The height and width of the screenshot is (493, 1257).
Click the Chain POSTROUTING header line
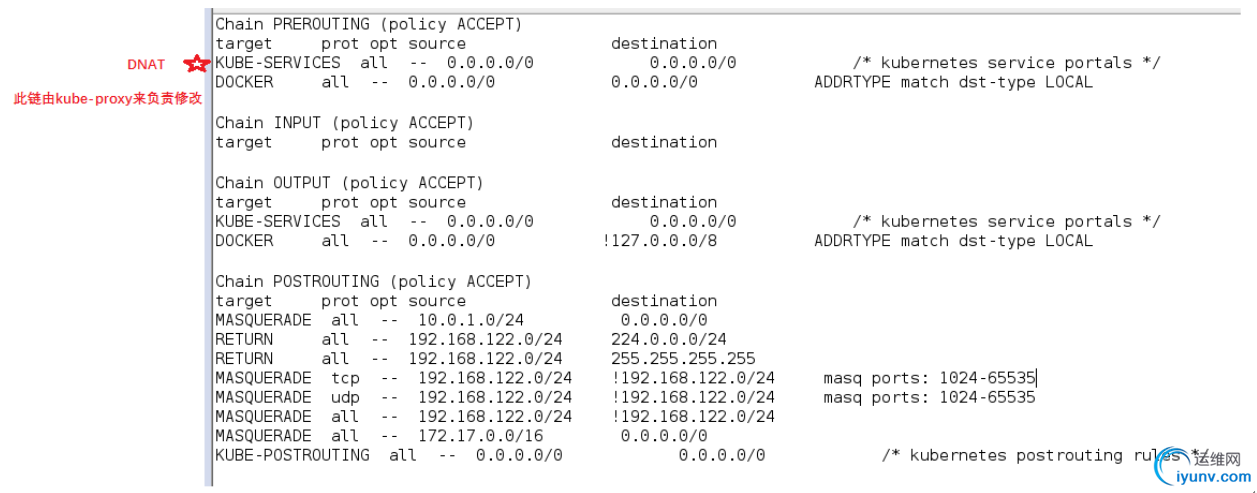point(374,281)
